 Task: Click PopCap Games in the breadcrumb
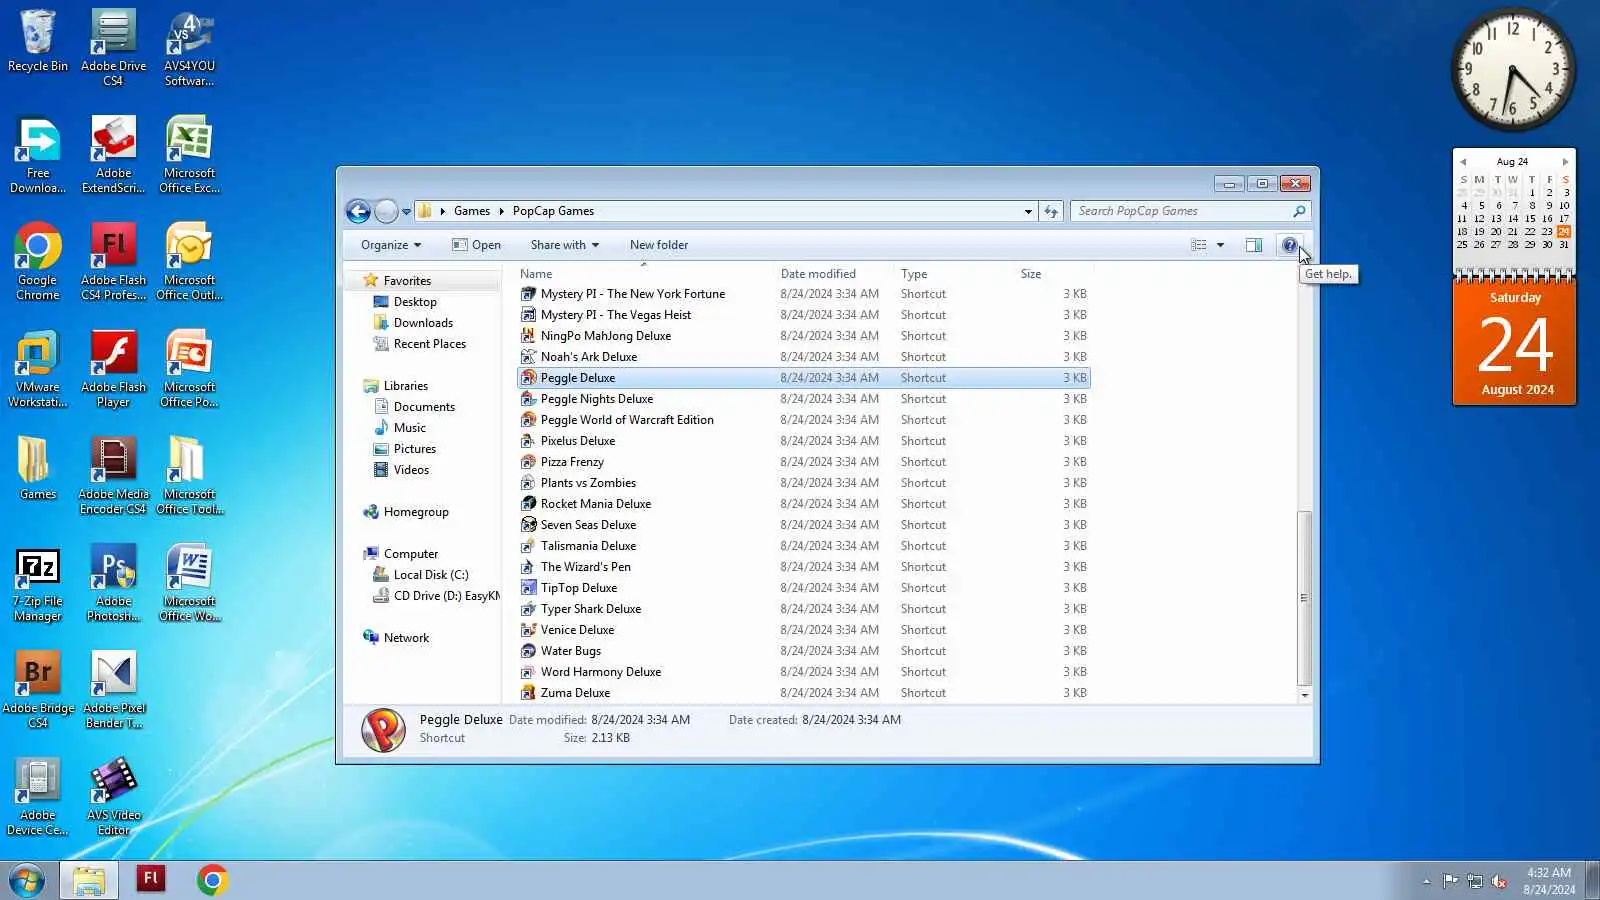[x=553, y=211]
